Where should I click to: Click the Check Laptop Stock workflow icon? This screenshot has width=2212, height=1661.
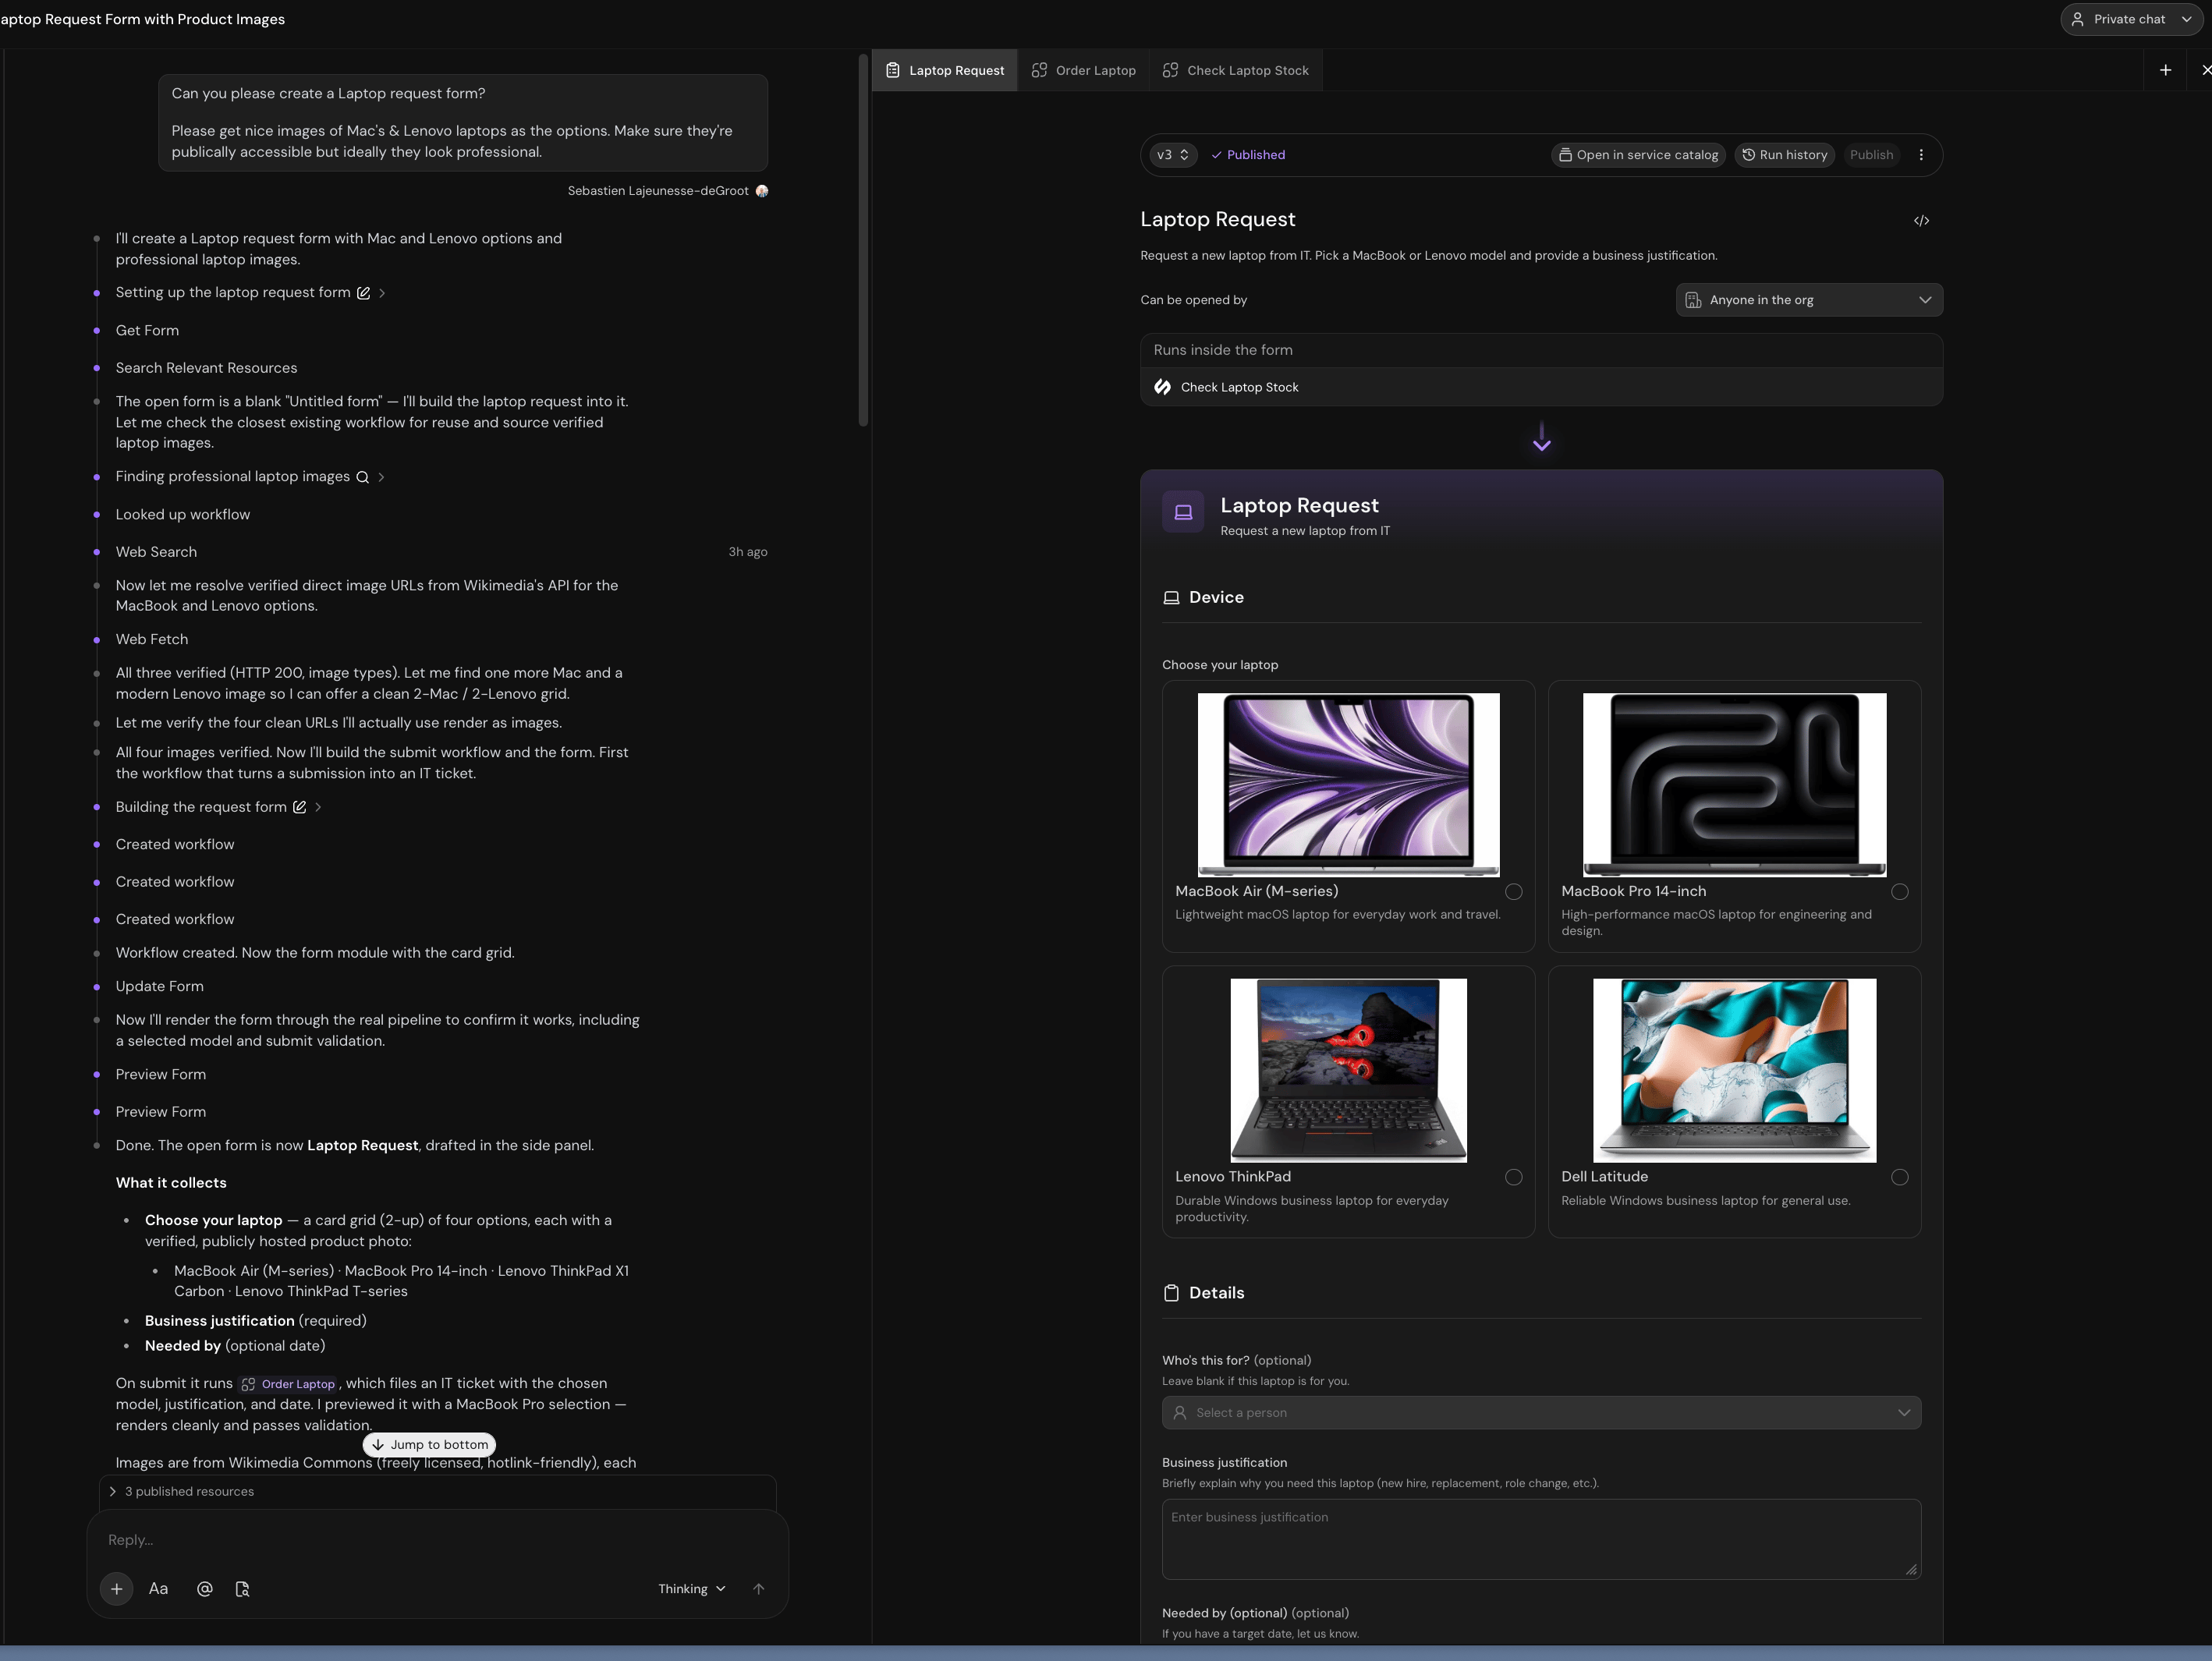1162,387
